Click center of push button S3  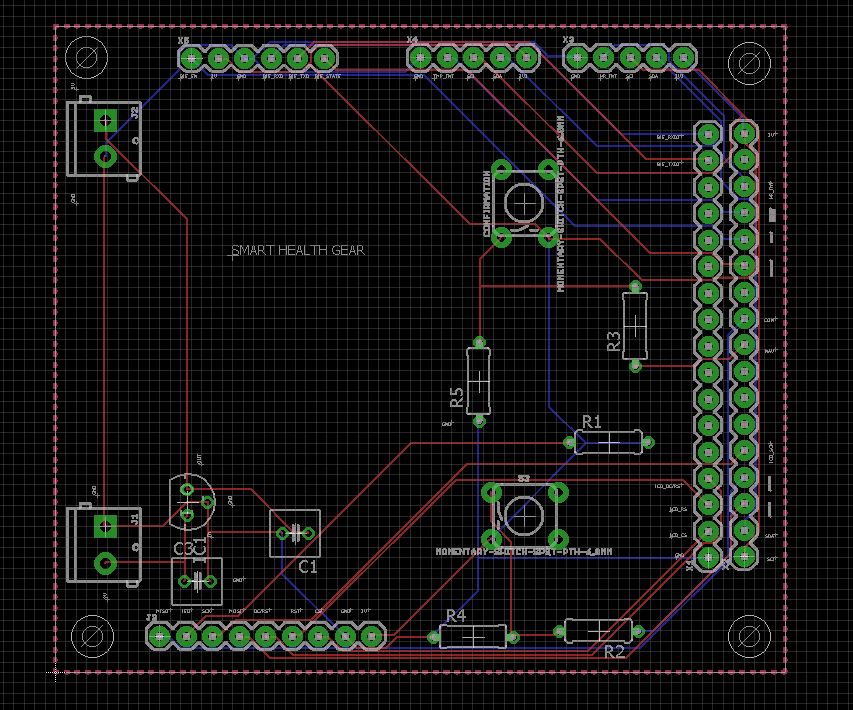(524, 516)
